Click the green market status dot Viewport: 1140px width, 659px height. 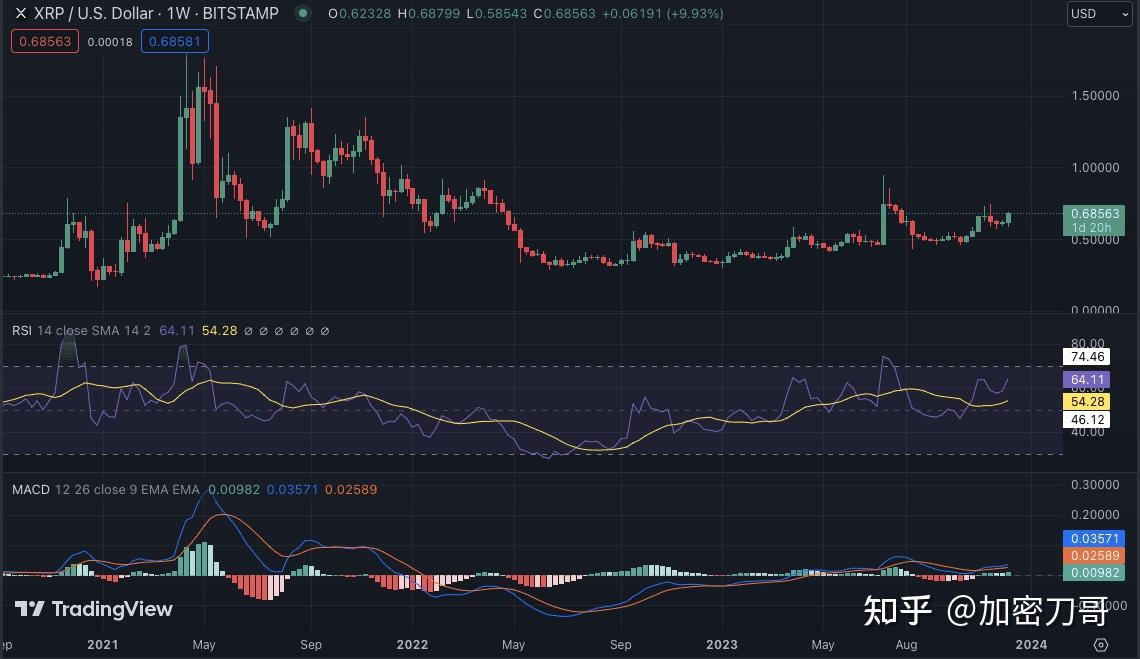(x=301, y=14)
